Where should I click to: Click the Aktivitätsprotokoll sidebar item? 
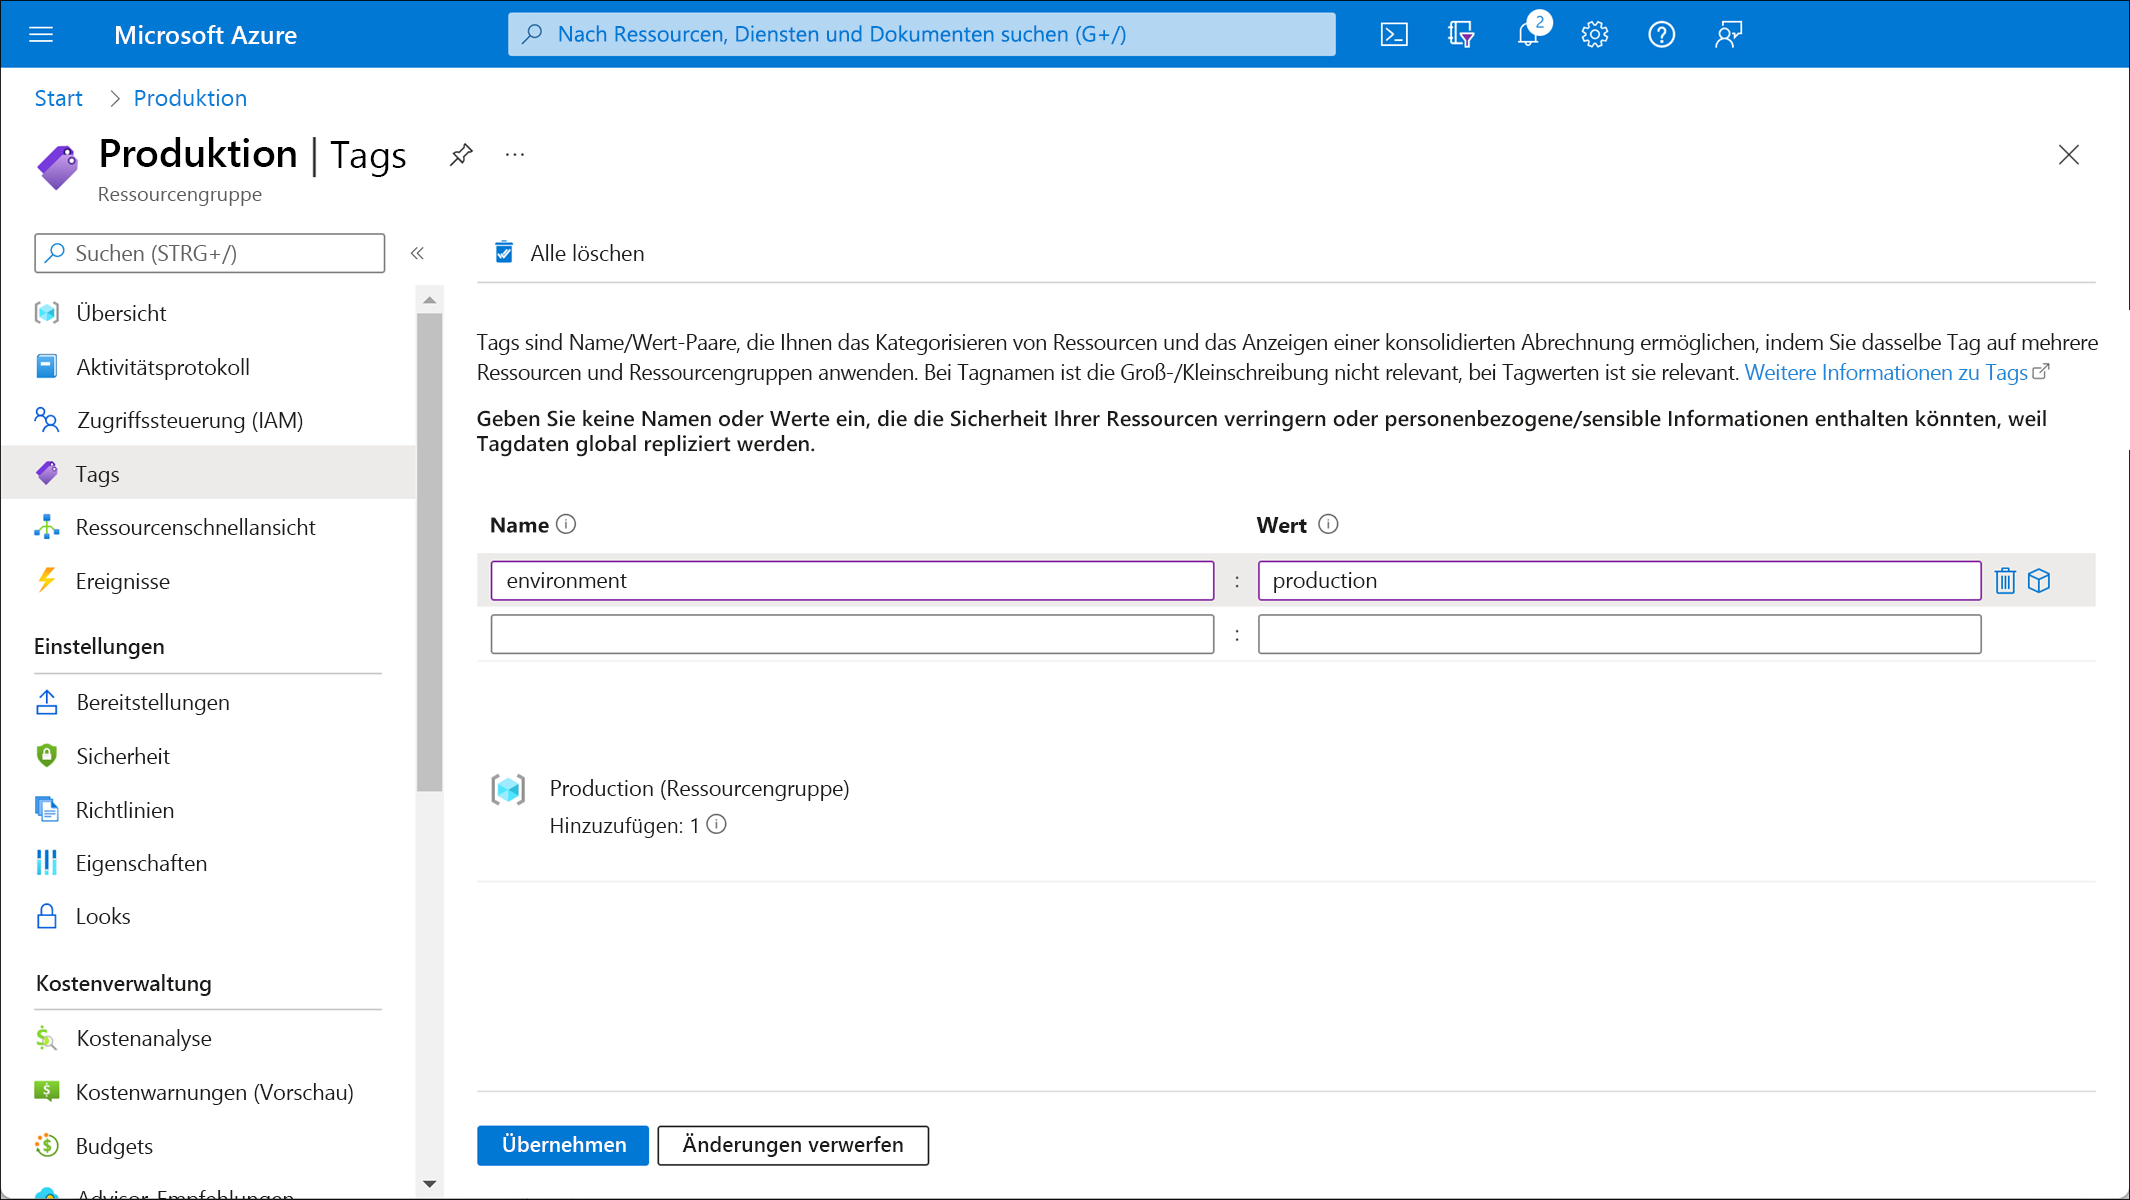tap(164, 366)
